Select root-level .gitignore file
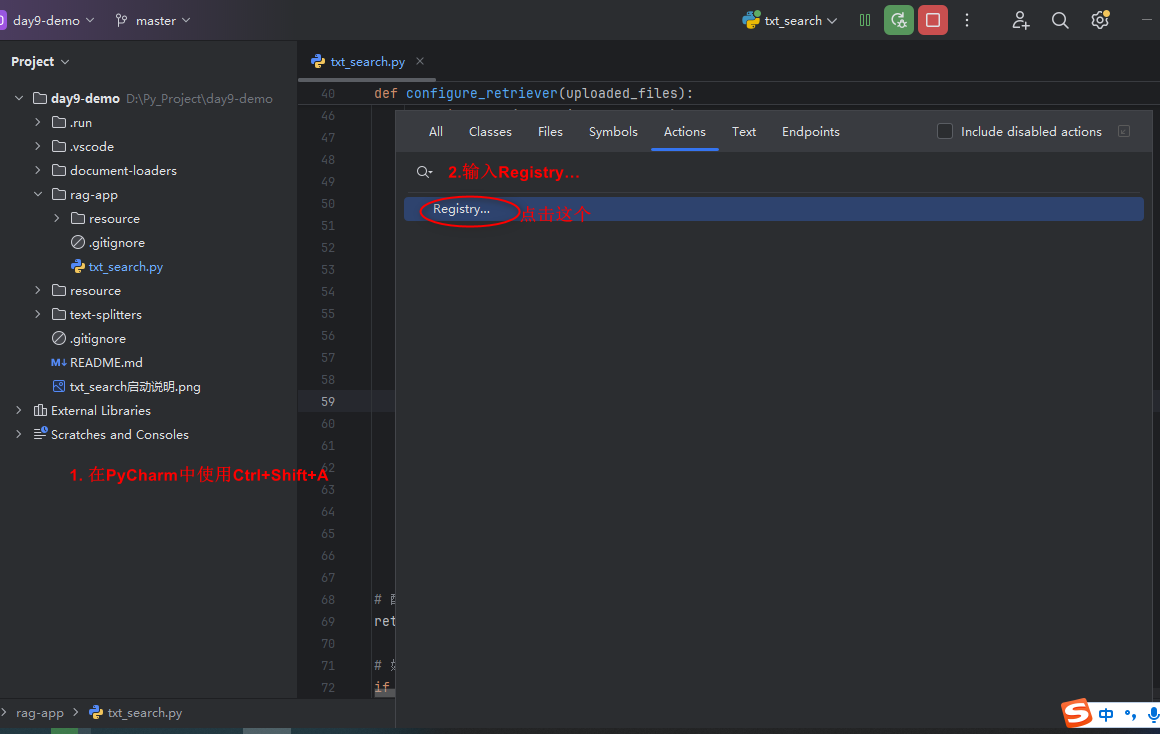 coord(98,339)
